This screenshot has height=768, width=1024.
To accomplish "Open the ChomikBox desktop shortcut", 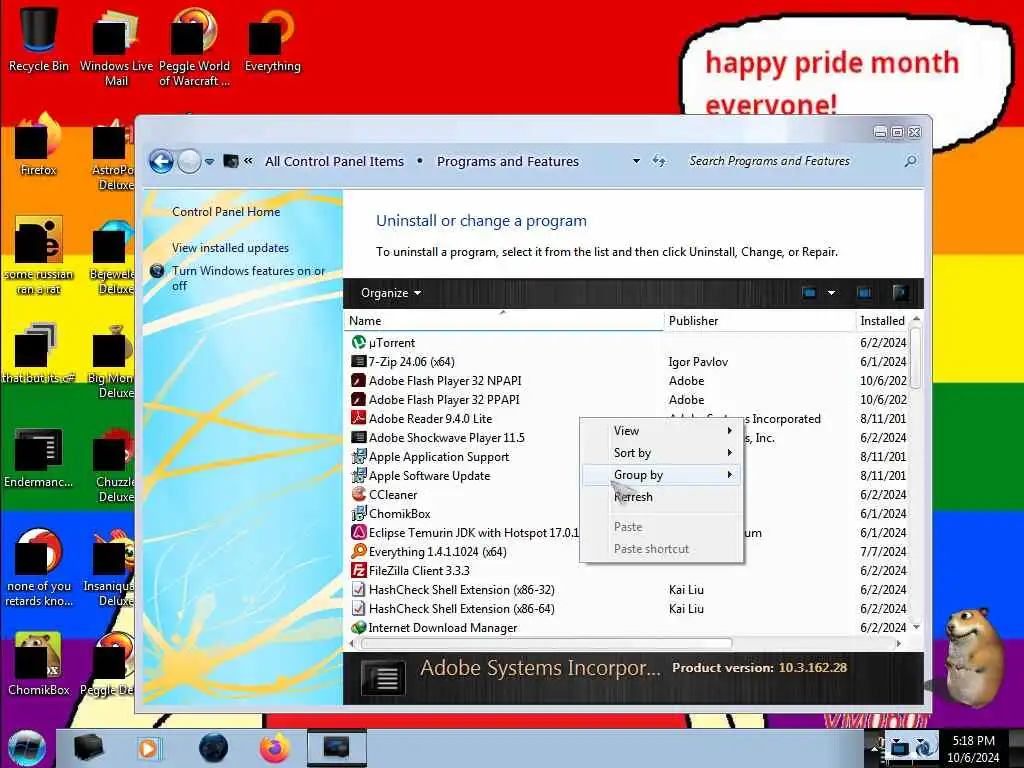I will pyautogui.click(x=39, y=664).
